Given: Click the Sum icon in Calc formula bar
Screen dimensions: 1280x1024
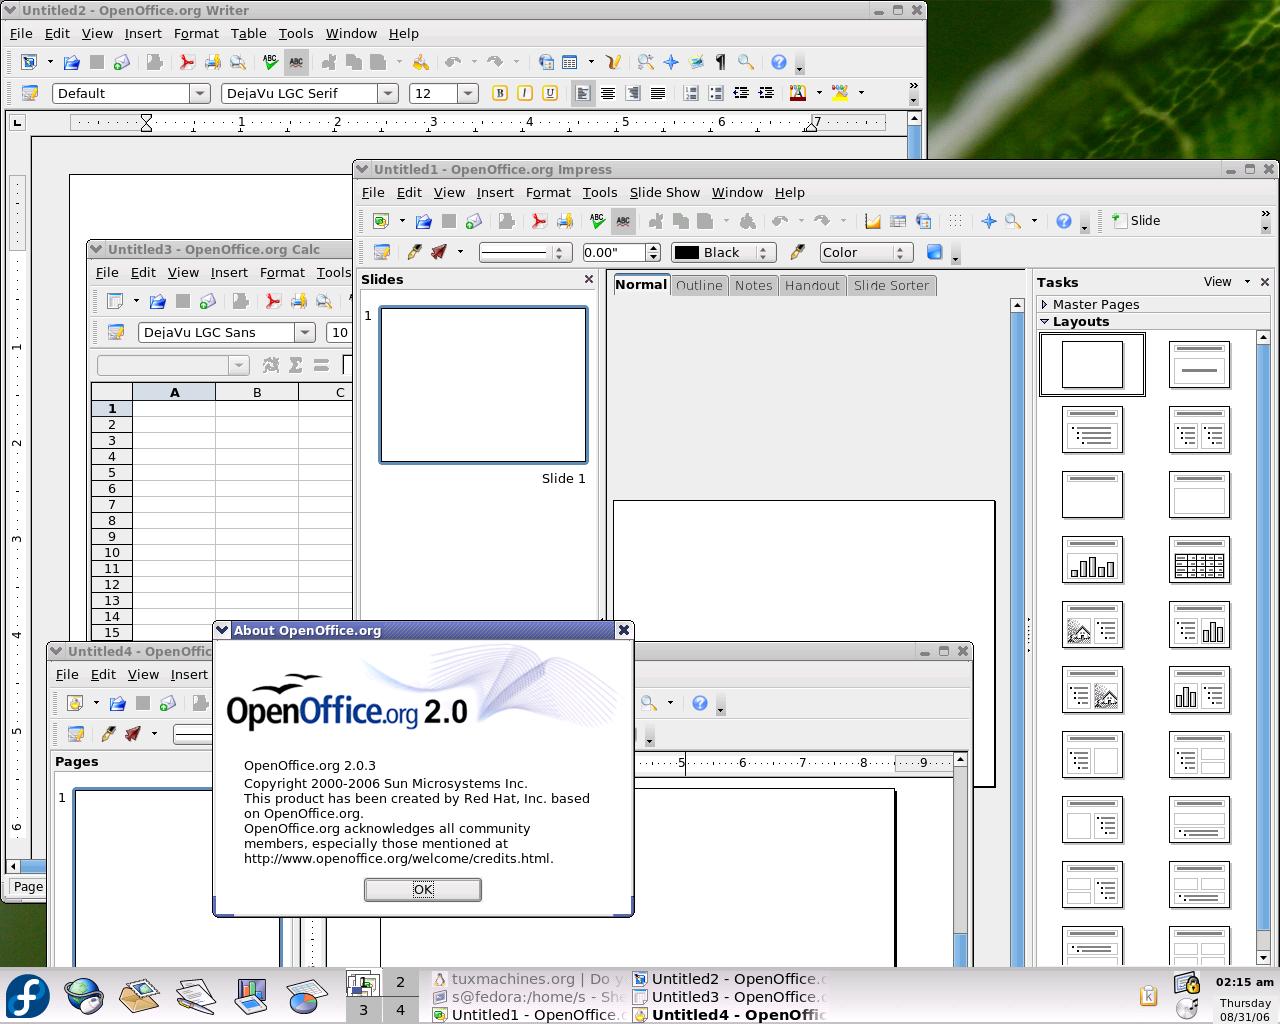Looking at the screenshot, I should click(296, 365).
